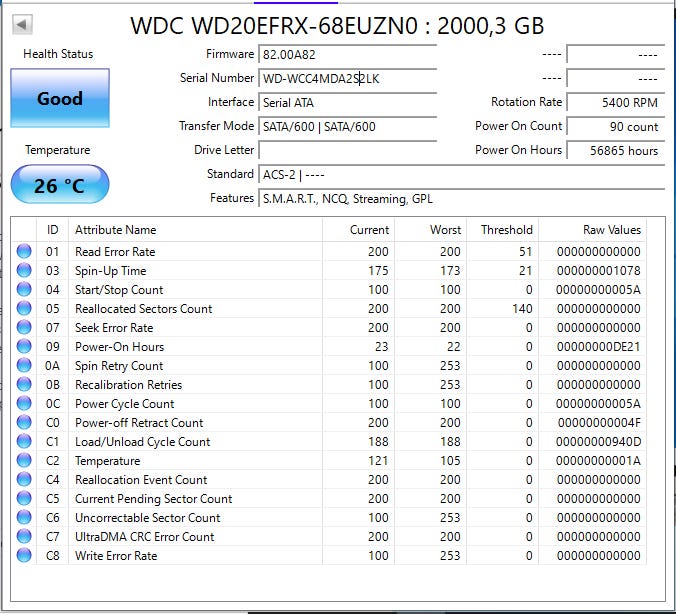This screenshot has height=614, width=676.
Task: Click the status orb for Reallocated Sectors Count
Action: (x=24, y=308)
